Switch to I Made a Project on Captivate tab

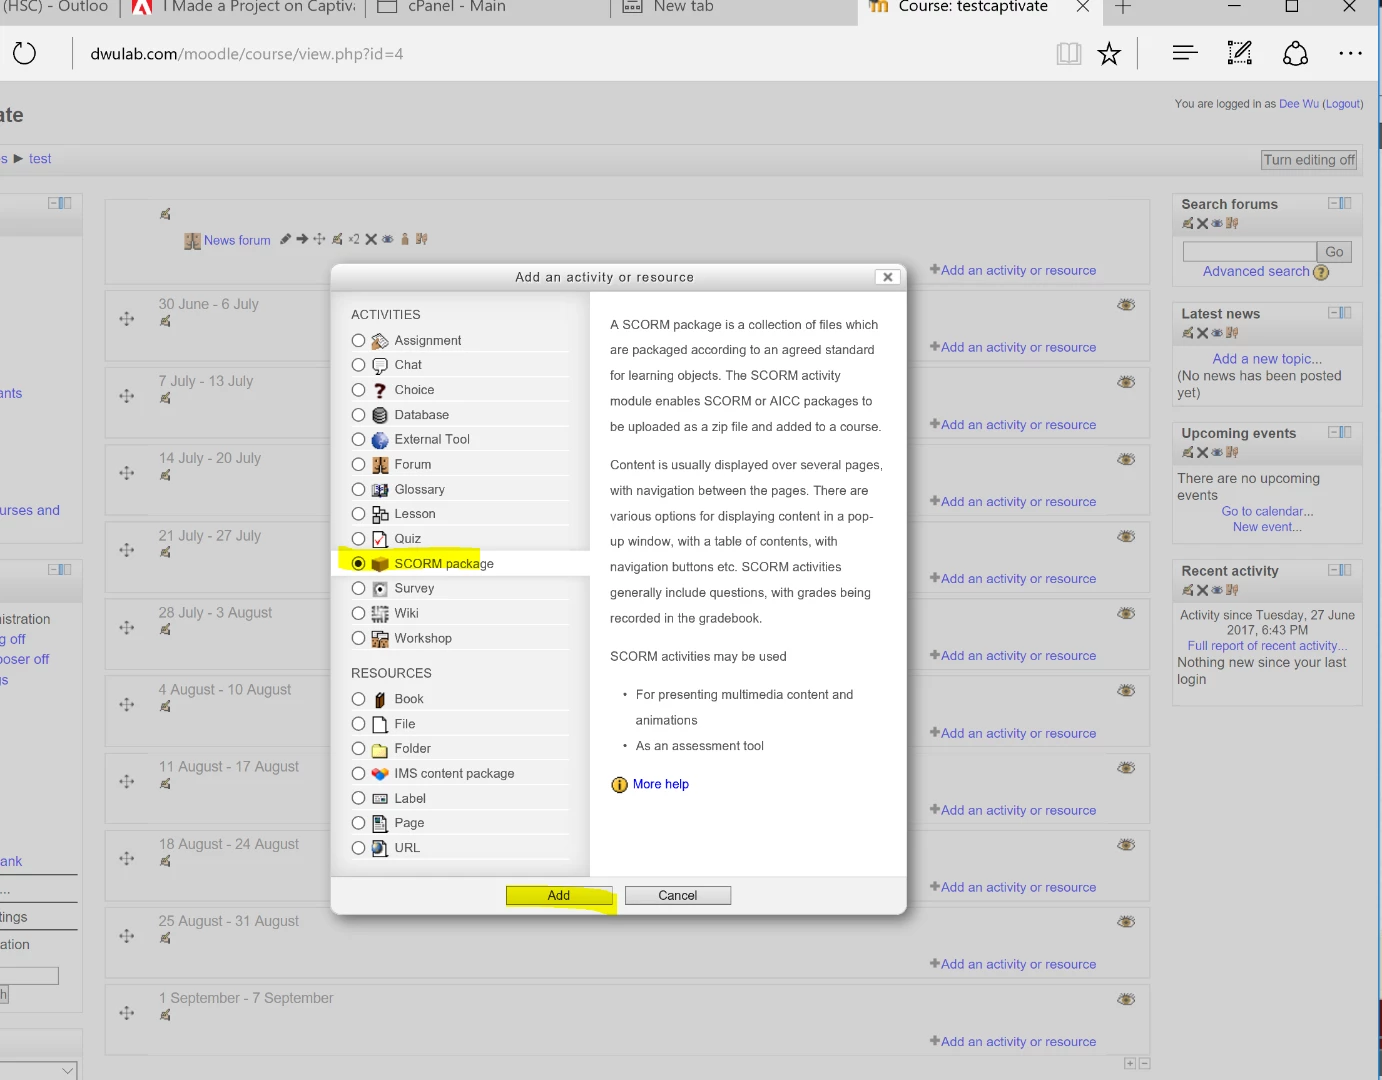[245, 8]
